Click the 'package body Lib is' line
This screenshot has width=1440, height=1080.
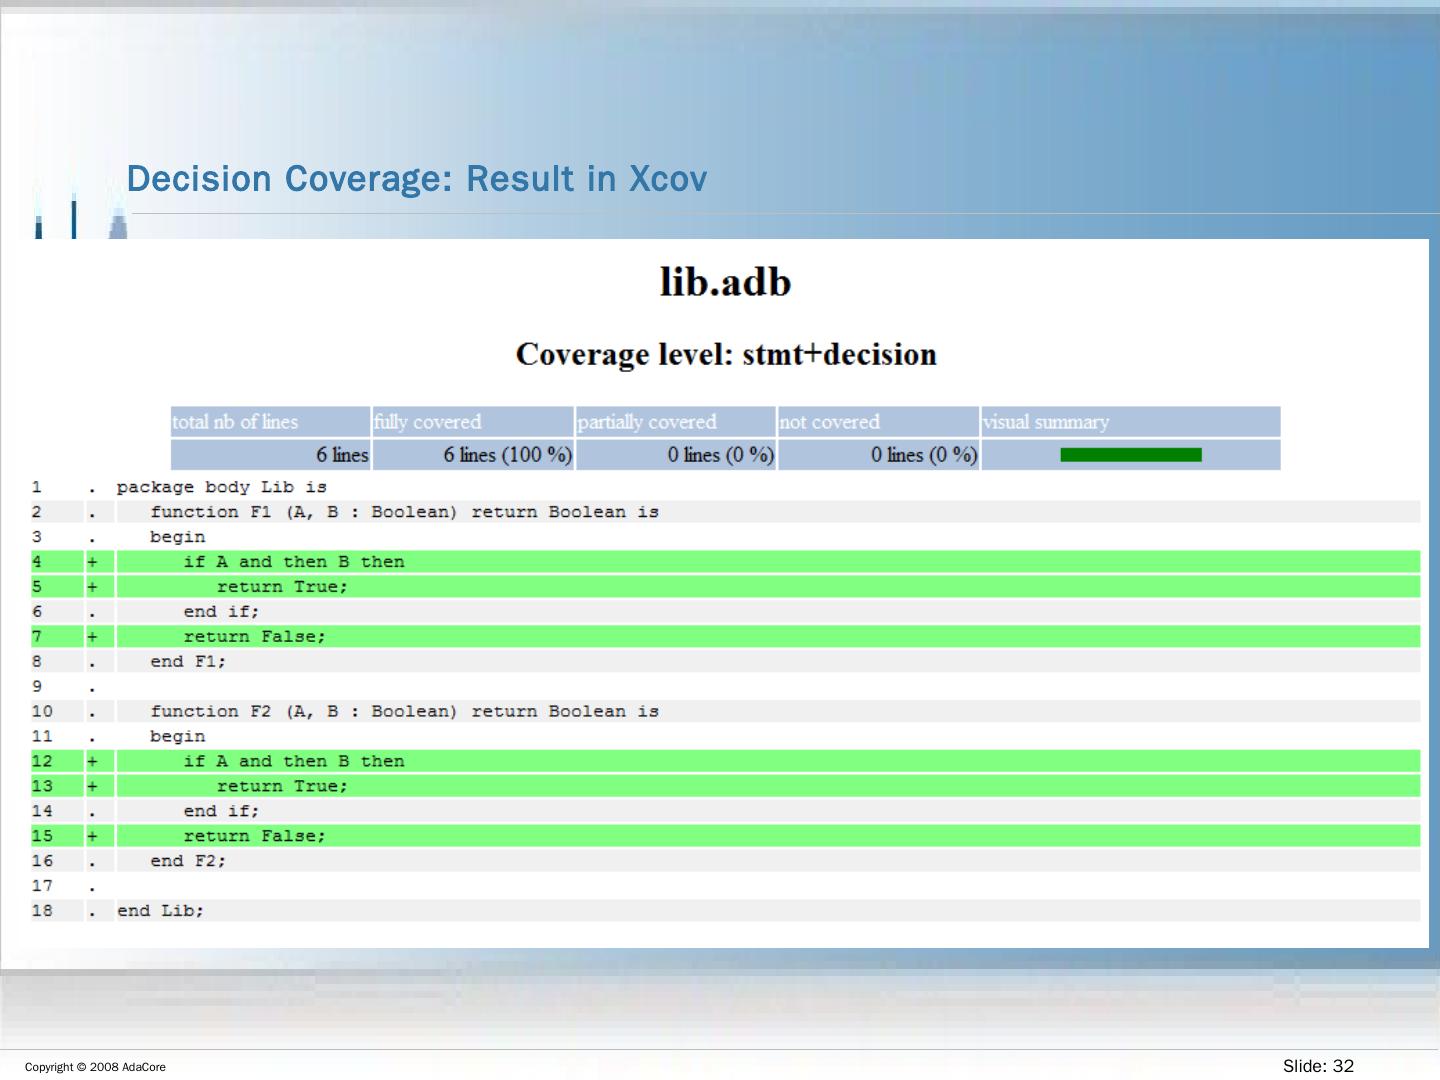click(222, 487)
